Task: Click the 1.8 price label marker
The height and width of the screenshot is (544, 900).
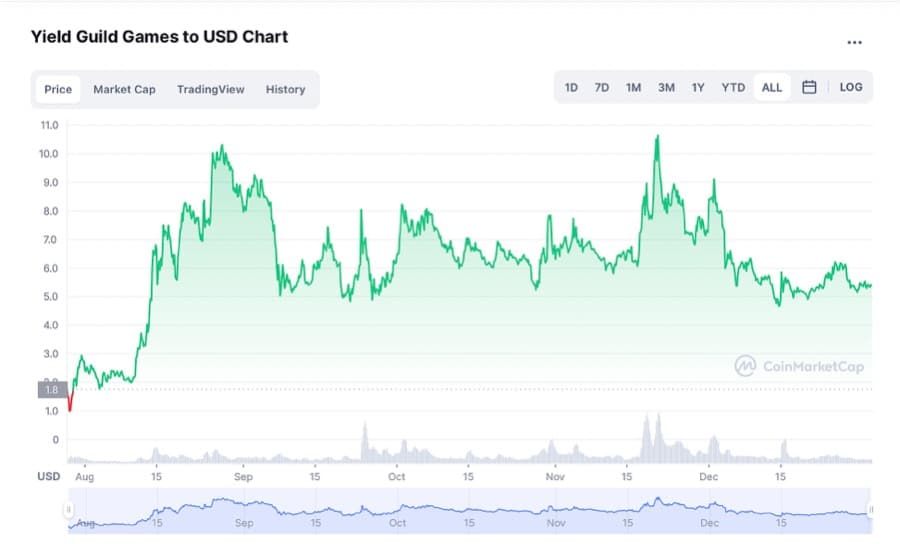Action: click(51, 390)
